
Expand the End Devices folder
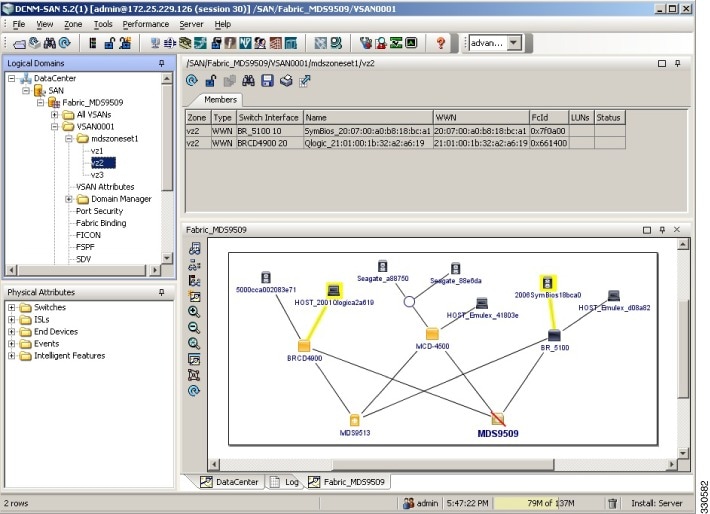click(x=11, y=331)
